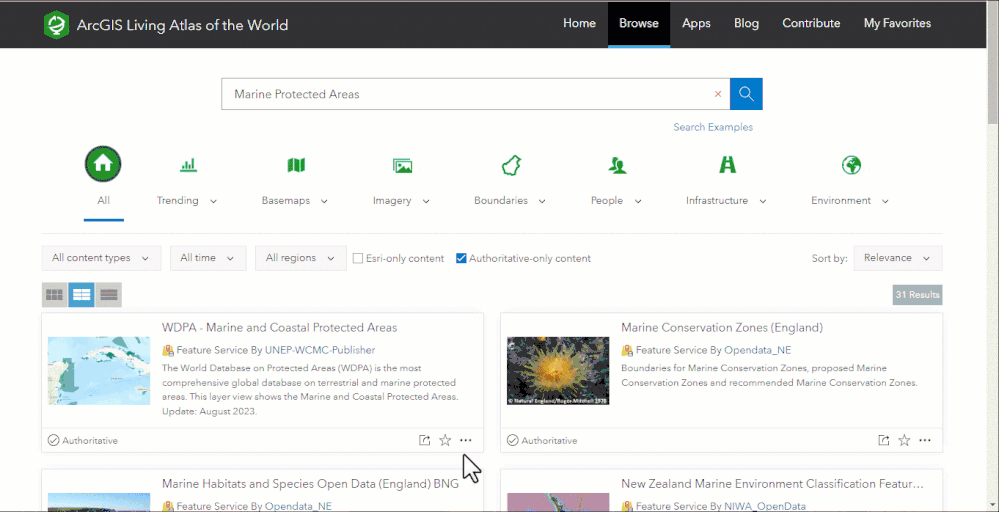Favorite the Marine Conservation Zones star
Viewport: 999px width, 512px height.
[x=904, y=440]
